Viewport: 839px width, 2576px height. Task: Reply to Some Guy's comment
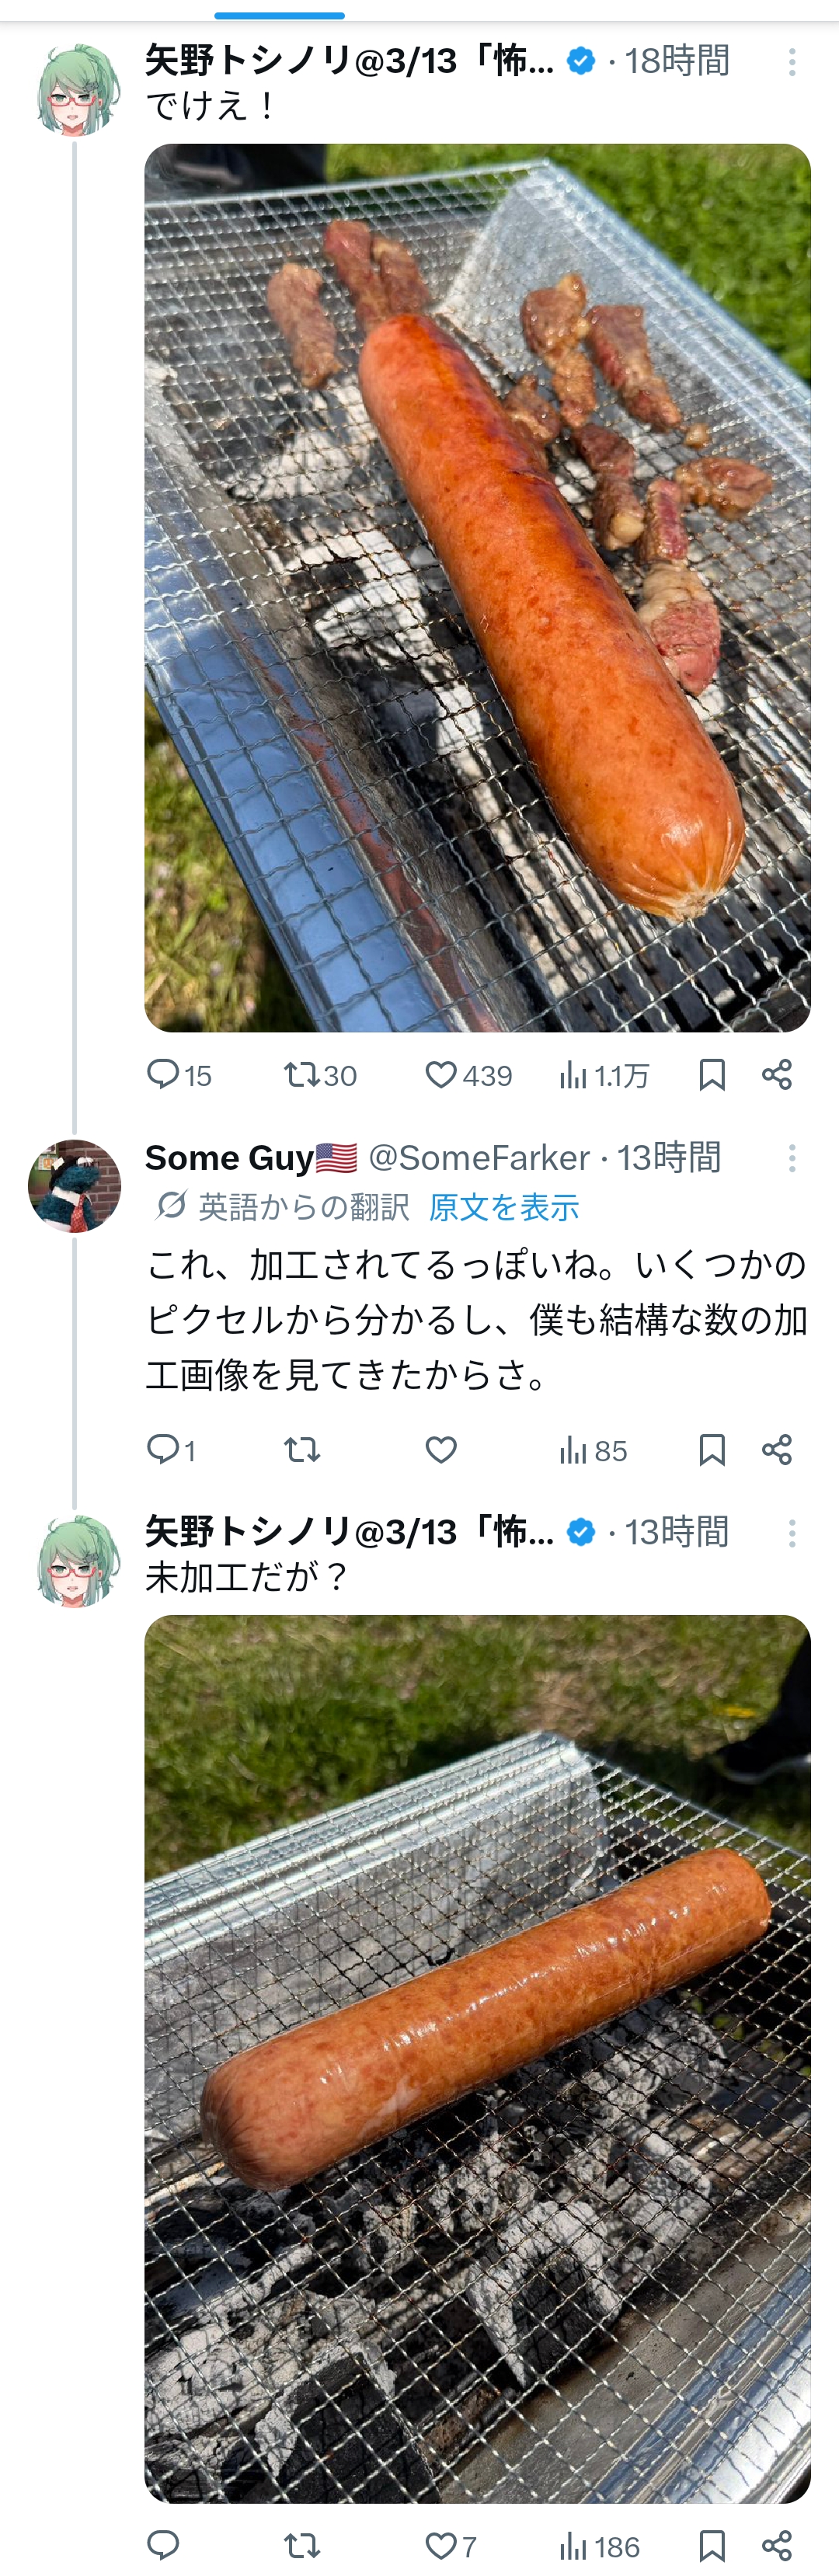click(x=163, y=1449)
